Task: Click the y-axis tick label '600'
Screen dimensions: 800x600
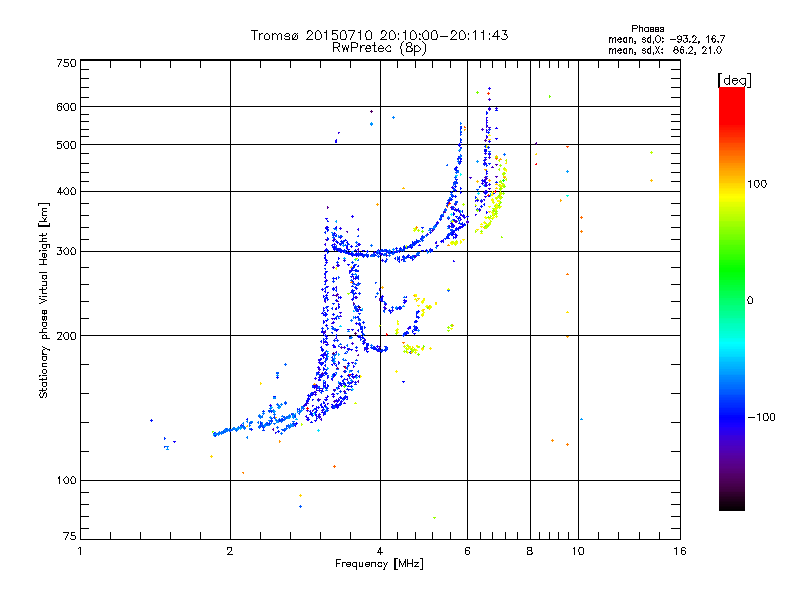Action: click(66, 107)
